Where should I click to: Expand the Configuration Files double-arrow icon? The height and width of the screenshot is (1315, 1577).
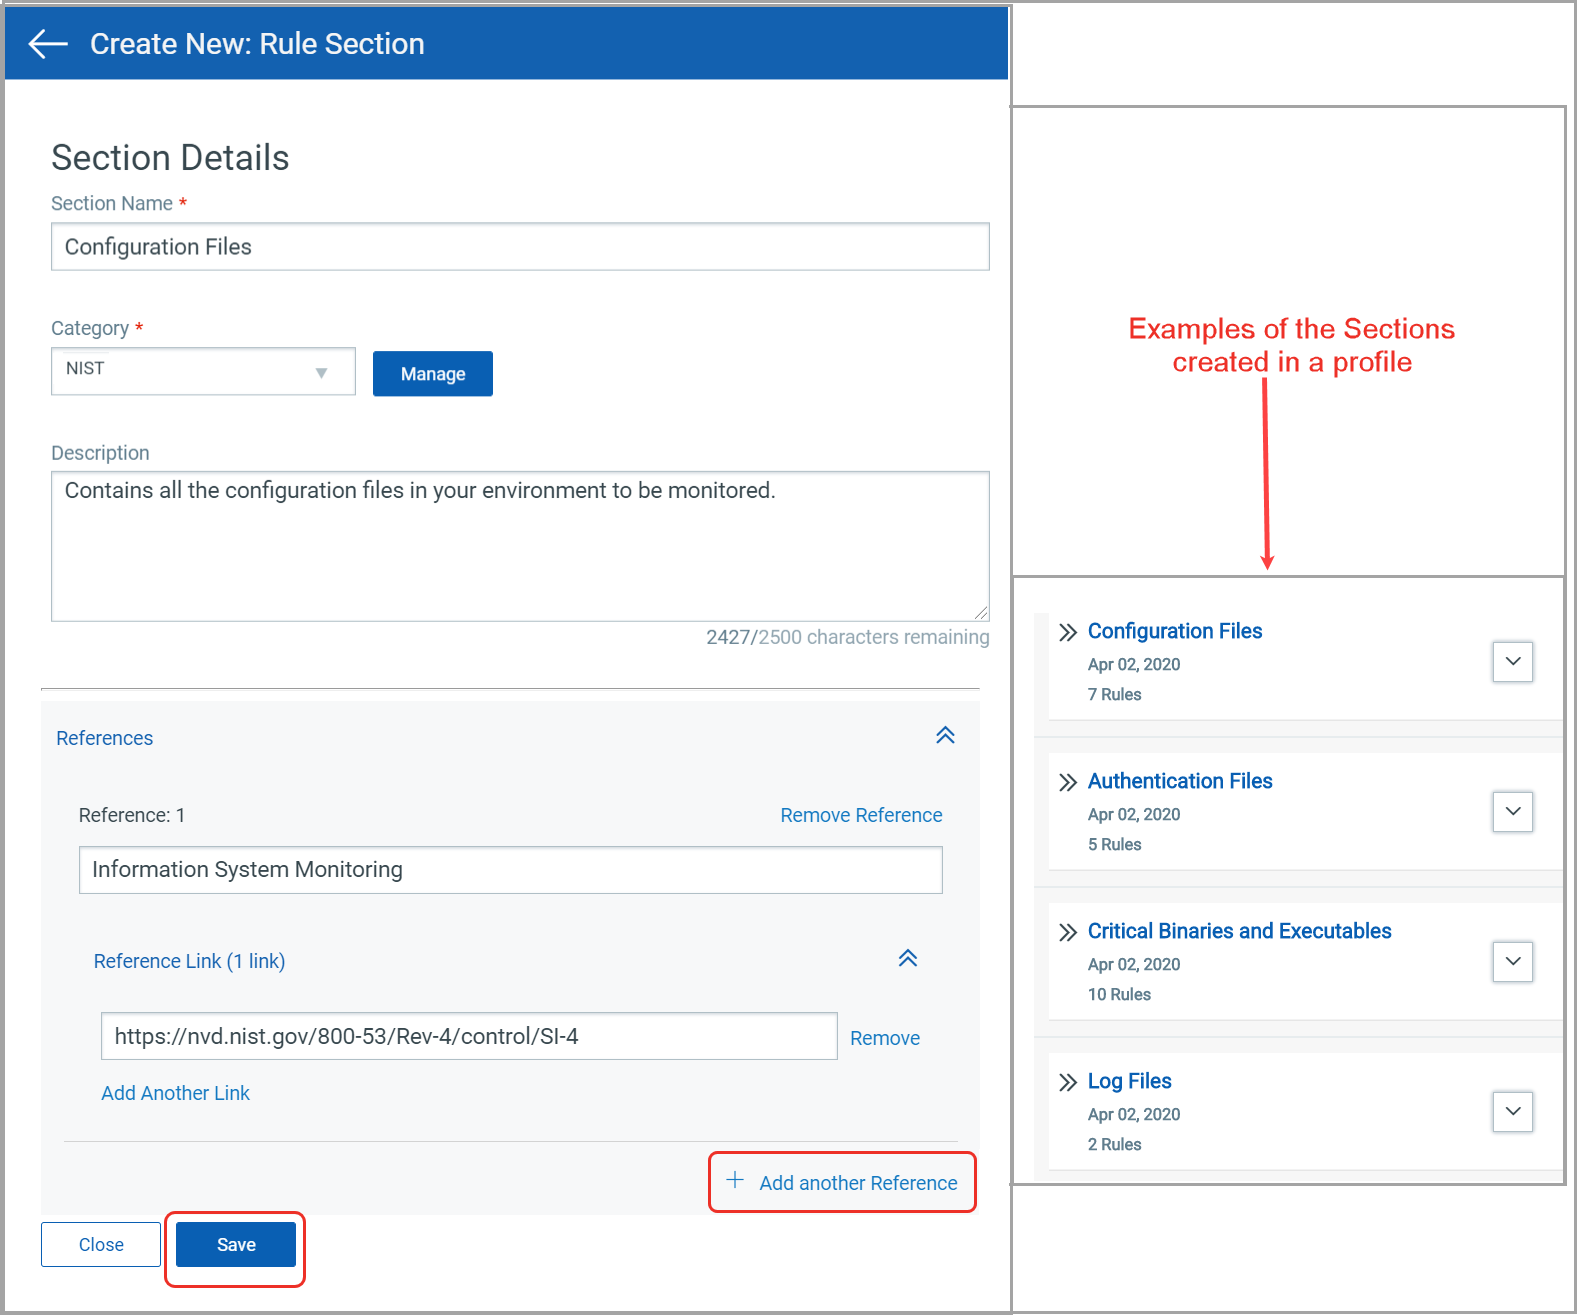pos(1068,632)
